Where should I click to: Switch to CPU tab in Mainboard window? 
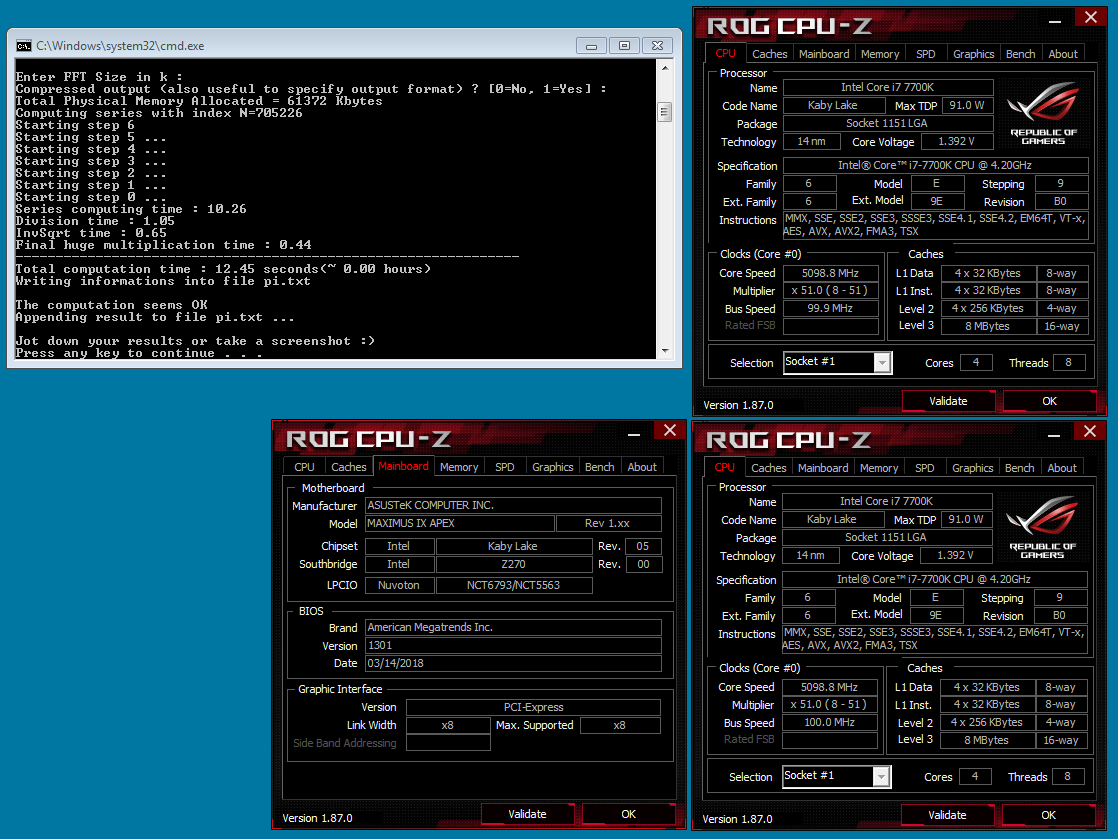tap(304, 467)
